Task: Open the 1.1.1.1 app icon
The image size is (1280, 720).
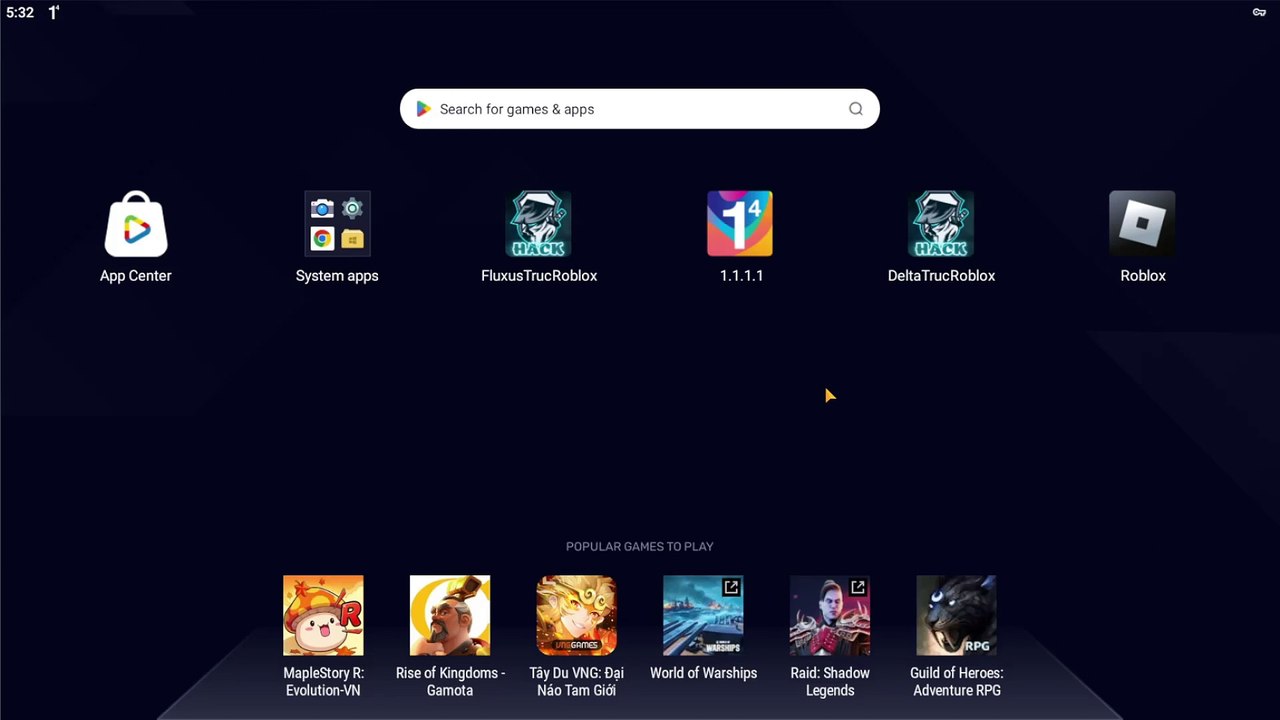Action: coord(740,225)
